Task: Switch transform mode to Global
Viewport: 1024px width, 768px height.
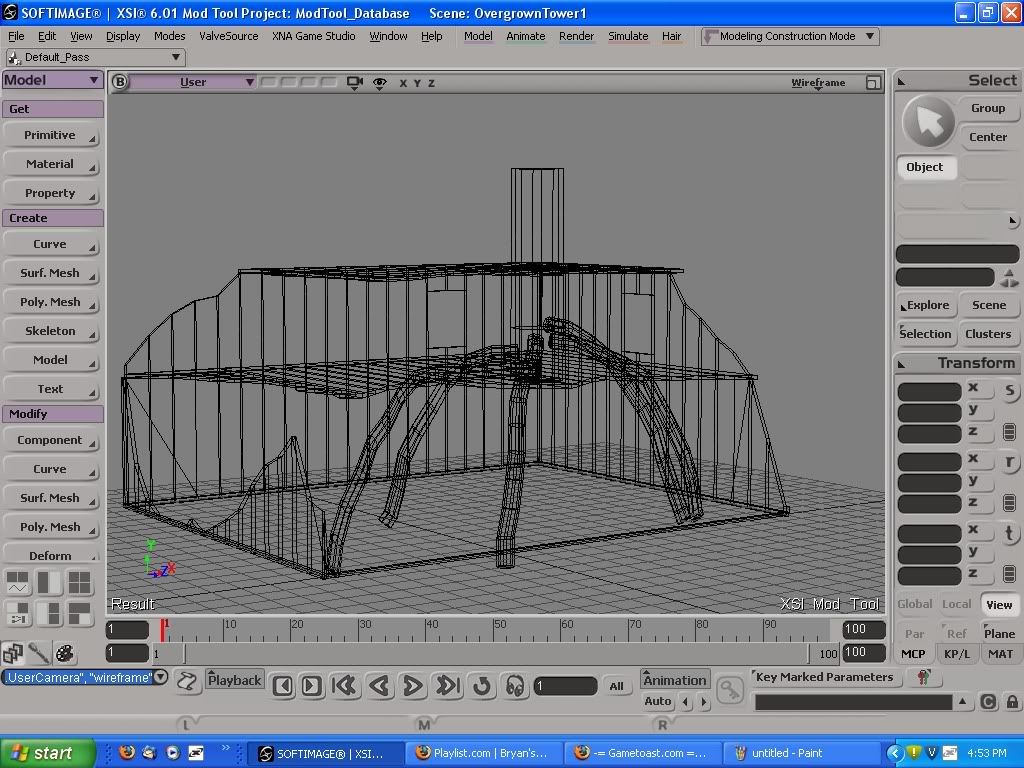Action: click(x=914, y=604)
